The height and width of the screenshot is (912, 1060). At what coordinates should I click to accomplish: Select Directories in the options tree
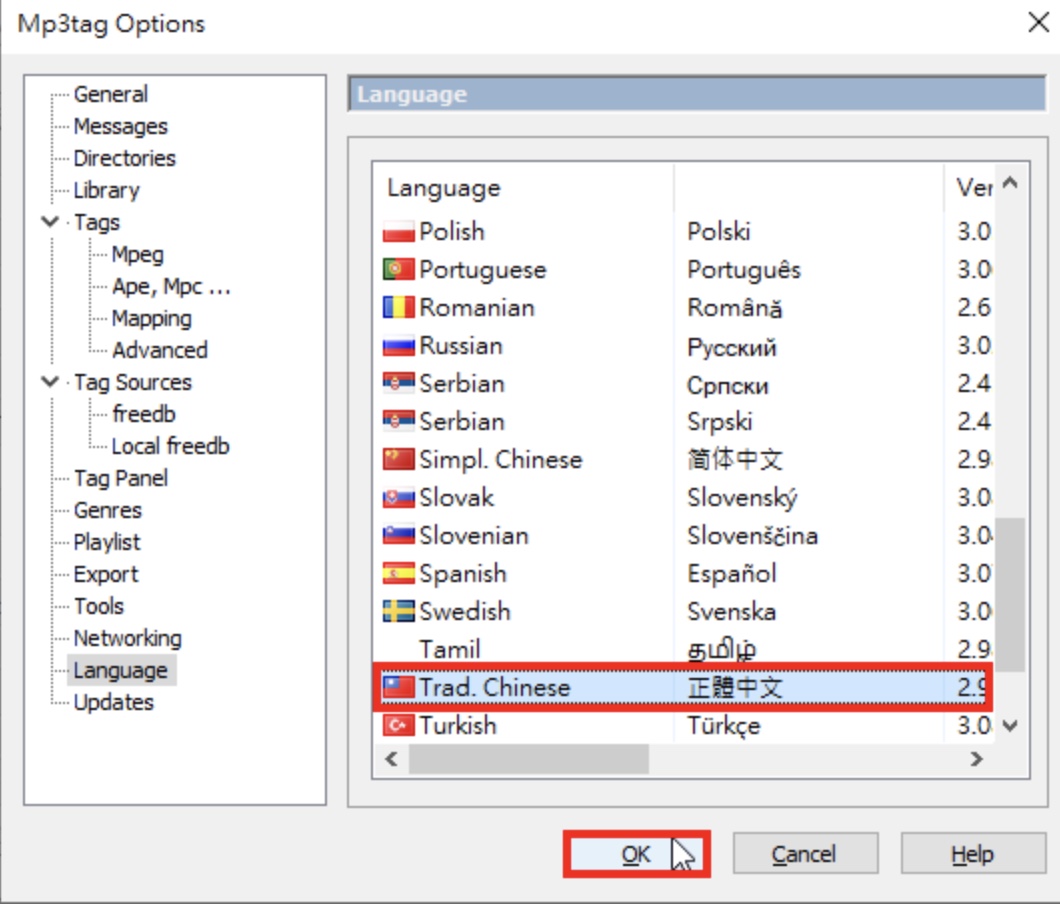click(x=125, y=158)
